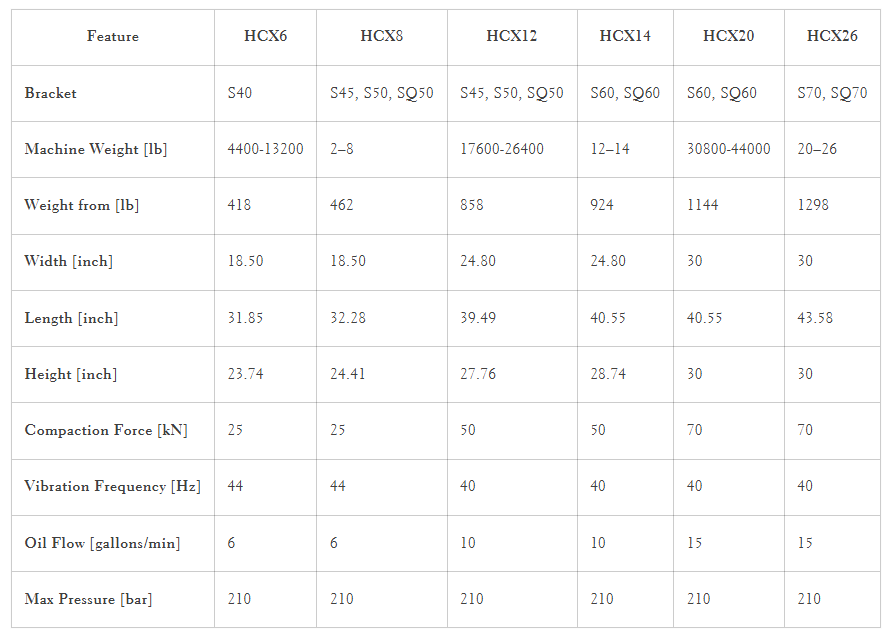Select the Bracket row label

pyautogui.click(x=50, y=93)
